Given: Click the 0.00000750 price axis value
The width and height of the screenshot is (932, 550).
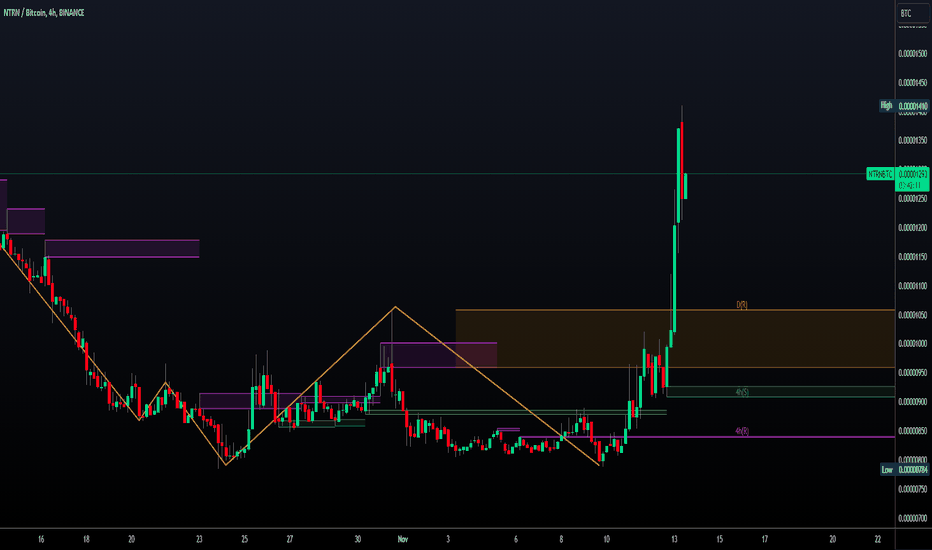Looking at the screenshot, I should [912, 489].
